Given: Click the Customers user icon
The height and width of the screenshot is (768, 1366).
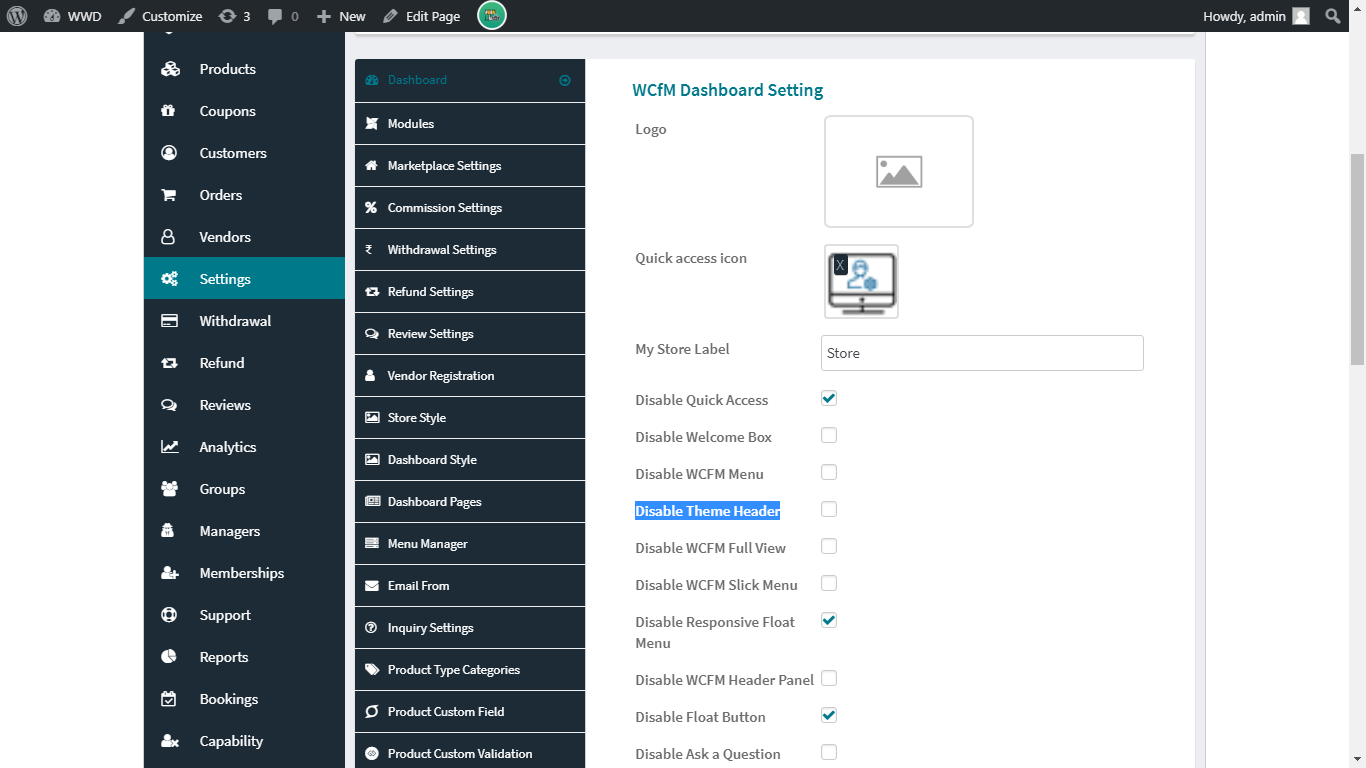Looking at the screenshot, I should 169,153.
